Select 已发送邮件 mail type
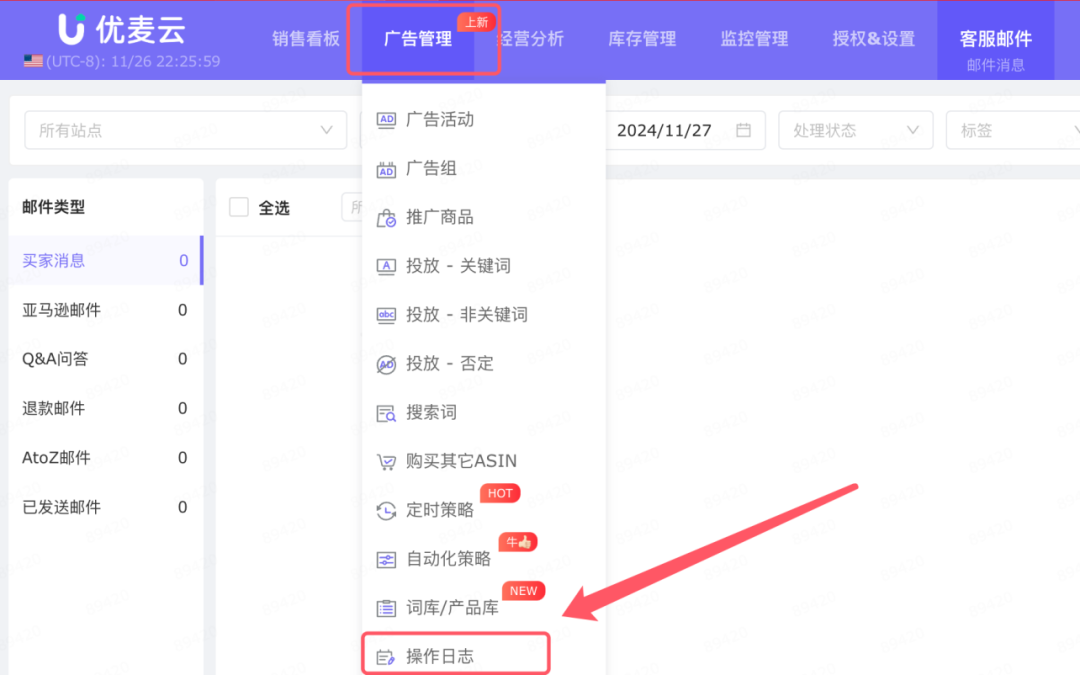This screenshot has height=675, width=1080. click(x=105, y=508)
